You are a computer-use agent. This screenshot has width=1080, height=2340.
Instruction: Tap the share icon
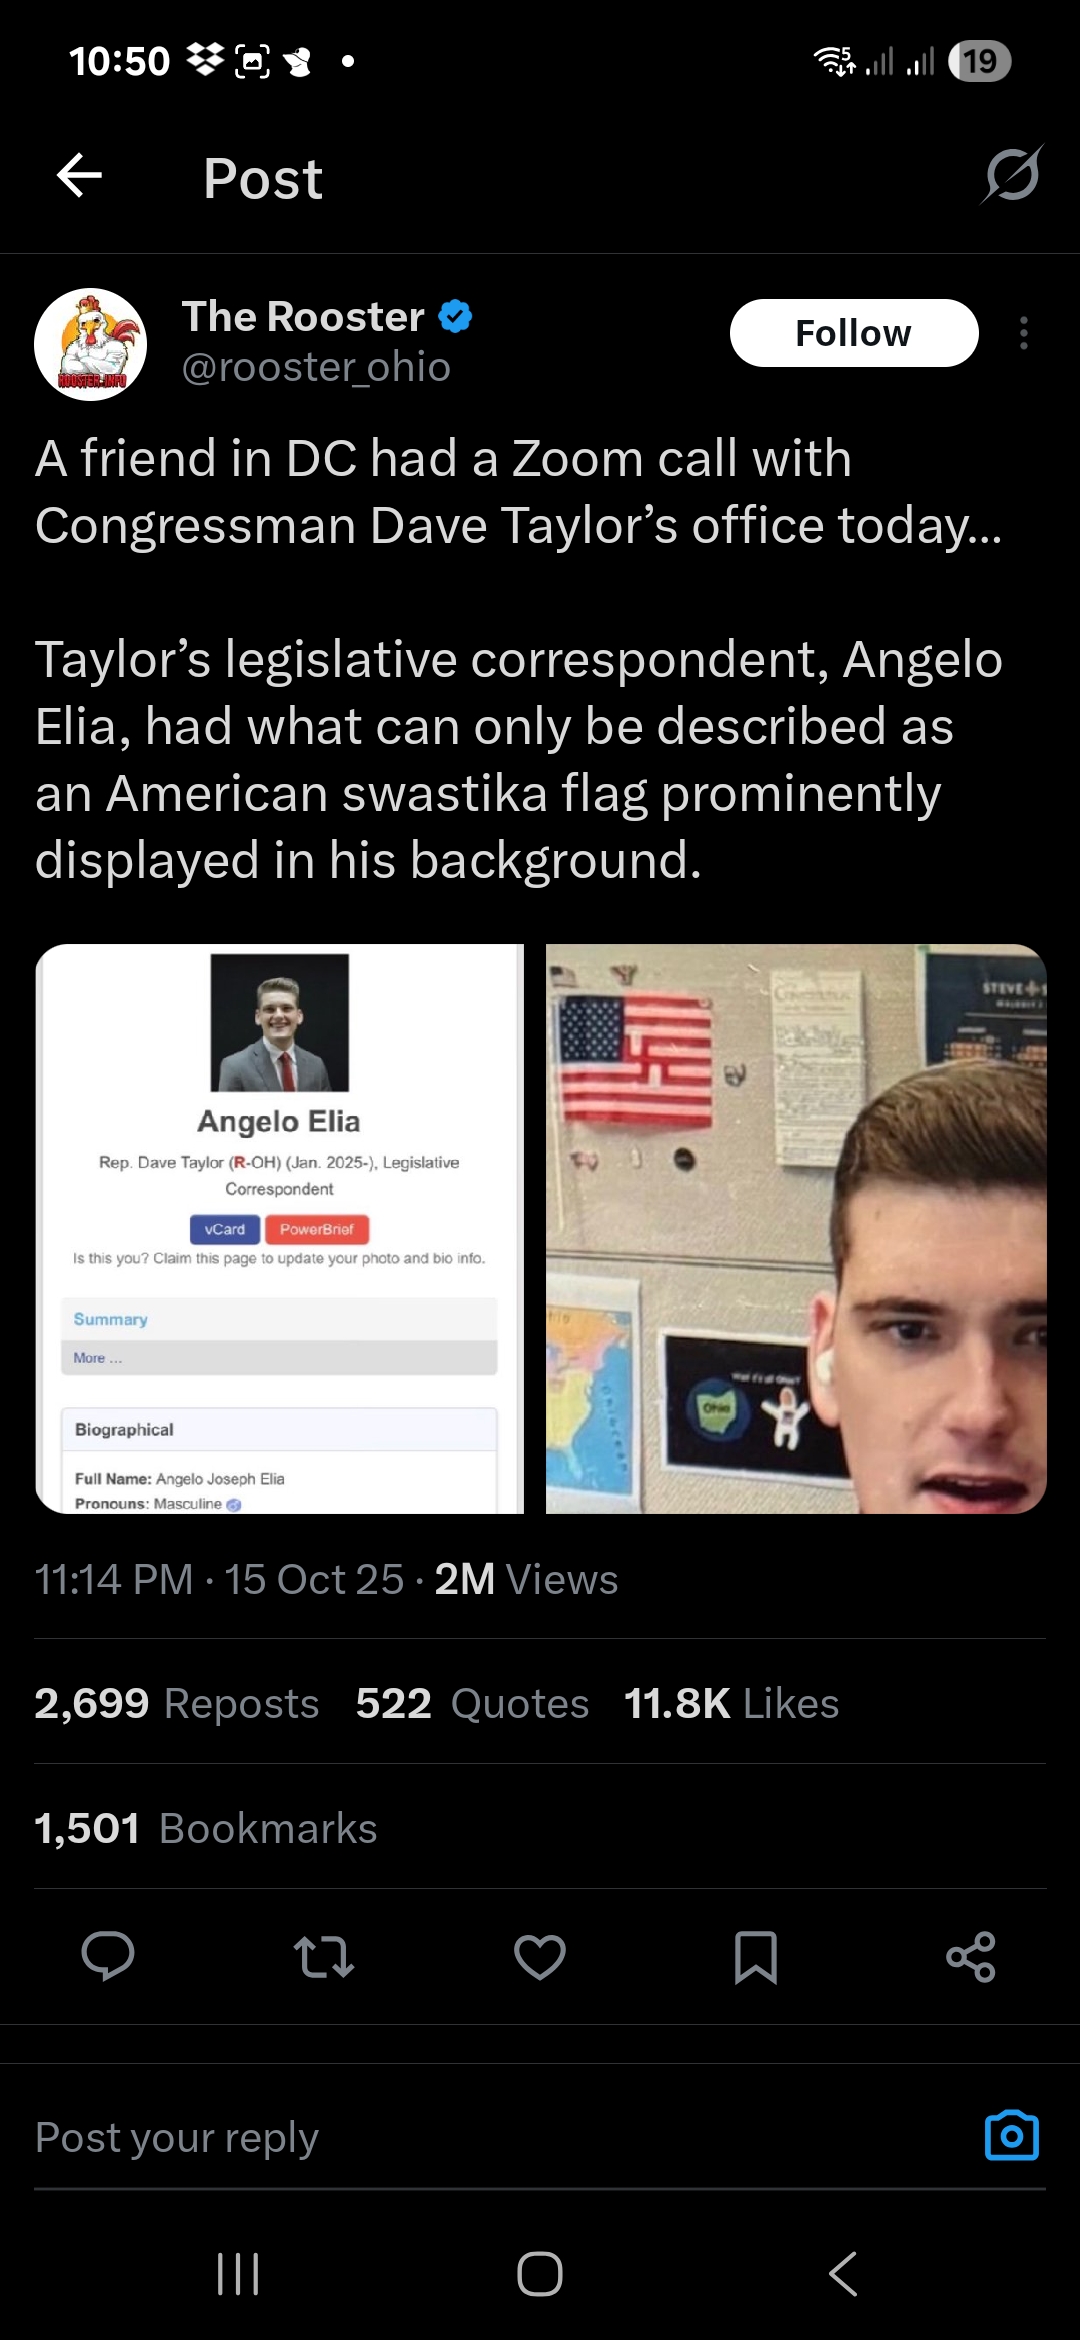coord(971,1957)
